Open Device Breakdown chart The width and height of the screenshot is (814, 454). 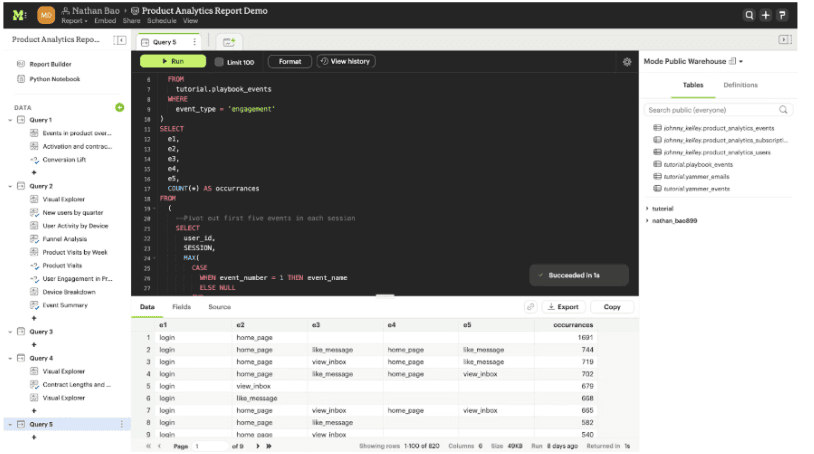69,292
